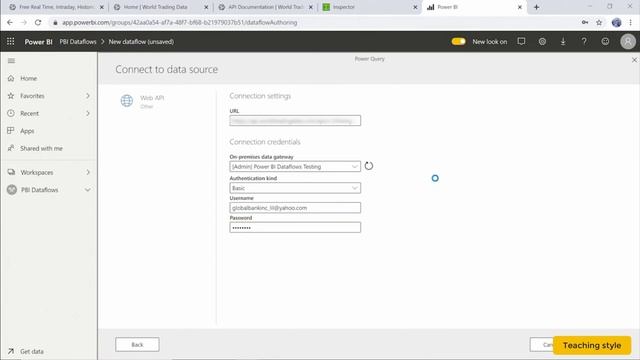Open the Home page in the sidebar
The width and height of the screenshot is (640, 360).
[x=29, y=78]
